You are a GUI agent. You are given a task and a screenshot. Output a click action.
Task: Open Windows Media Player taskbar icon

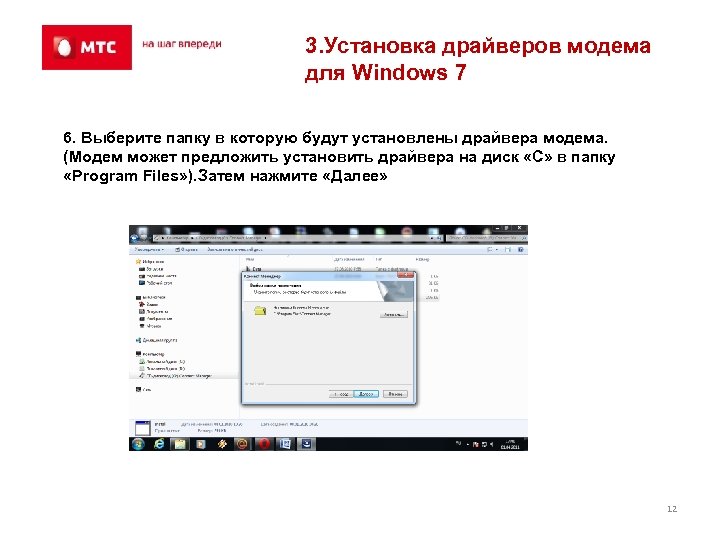tap(201, 444)
